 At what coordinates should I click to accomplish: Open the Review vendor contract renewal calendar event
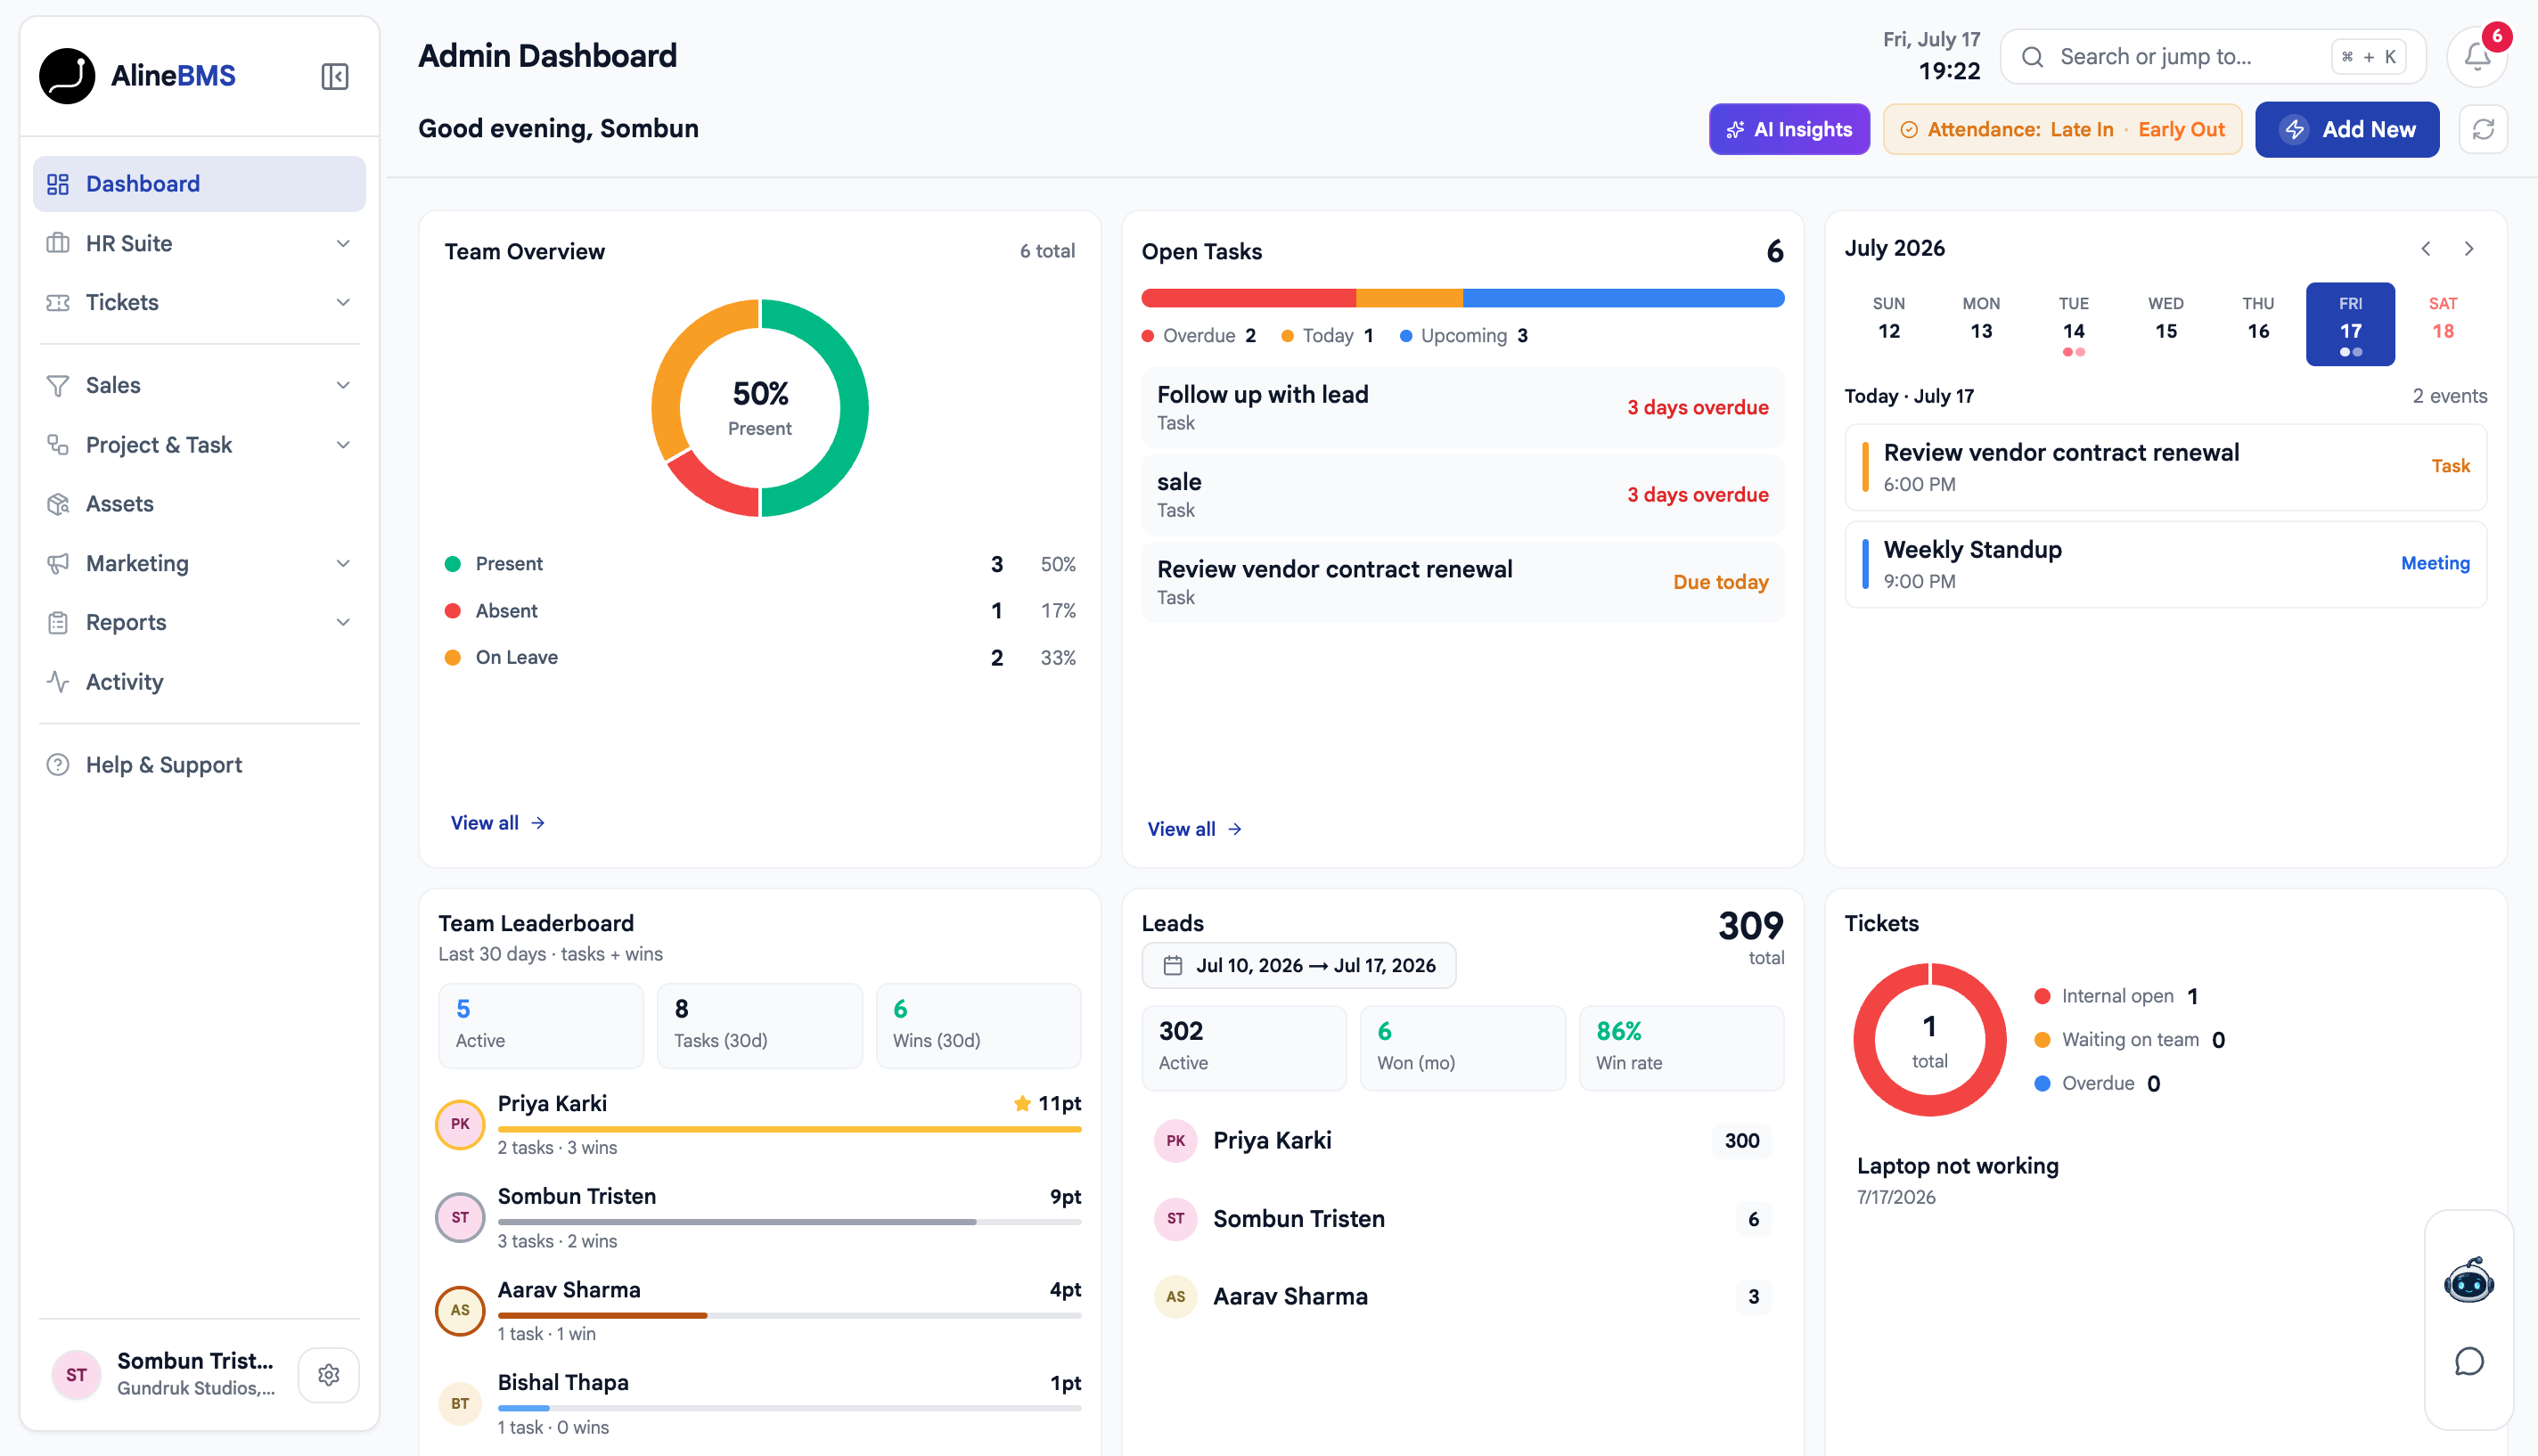(x=2166, y=467)
